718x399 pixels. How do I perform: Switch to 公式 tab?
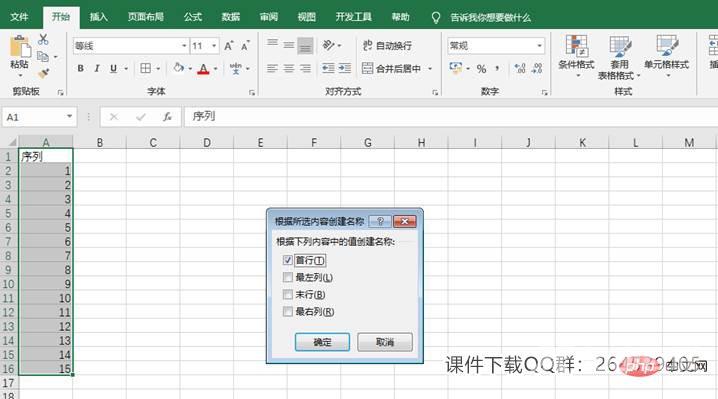click(x=192, y=17)
